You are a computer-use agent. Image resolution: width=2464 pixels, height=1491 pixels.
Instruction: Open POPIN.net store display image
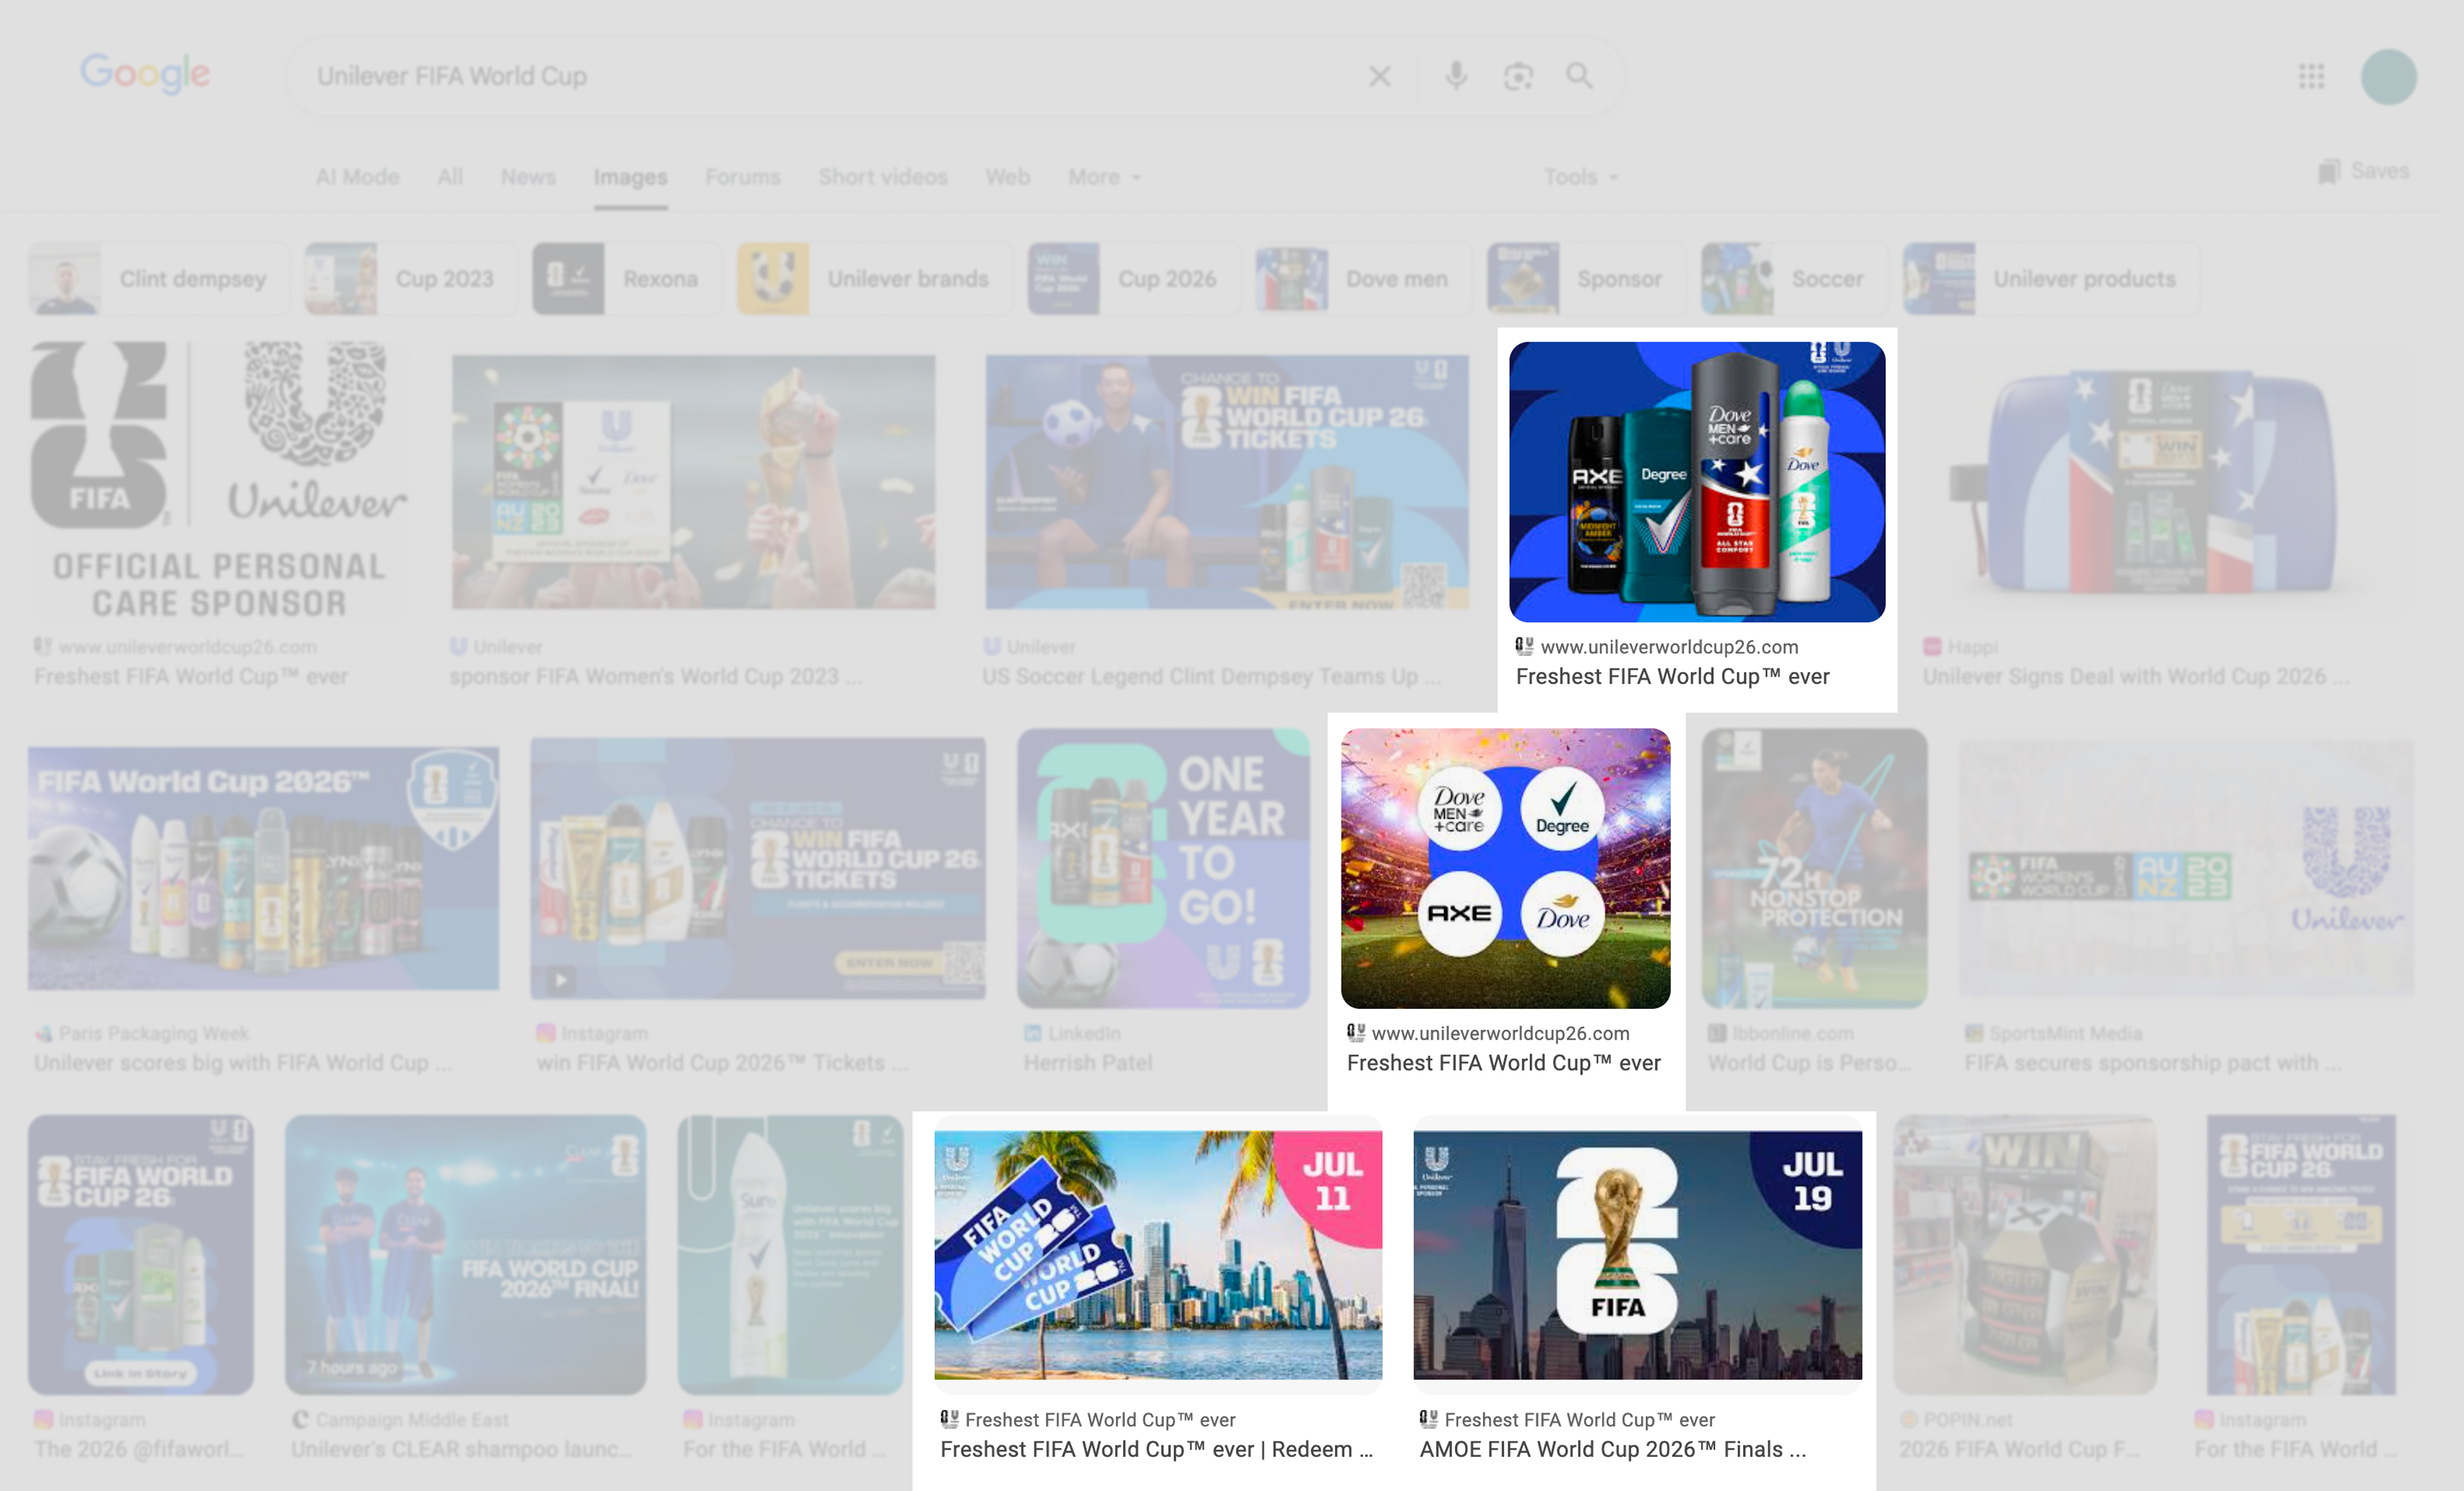[2025, 1255]
